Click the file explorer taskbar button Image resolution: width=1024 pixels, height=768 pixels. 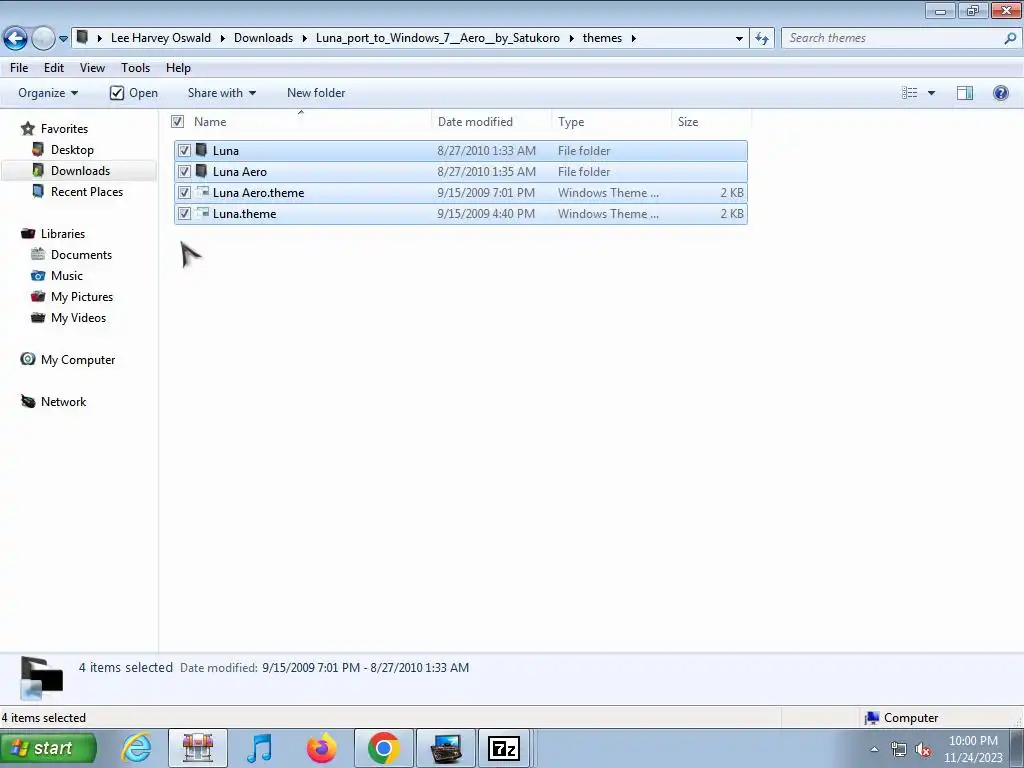pyautogui.click(x=198, y=748)
